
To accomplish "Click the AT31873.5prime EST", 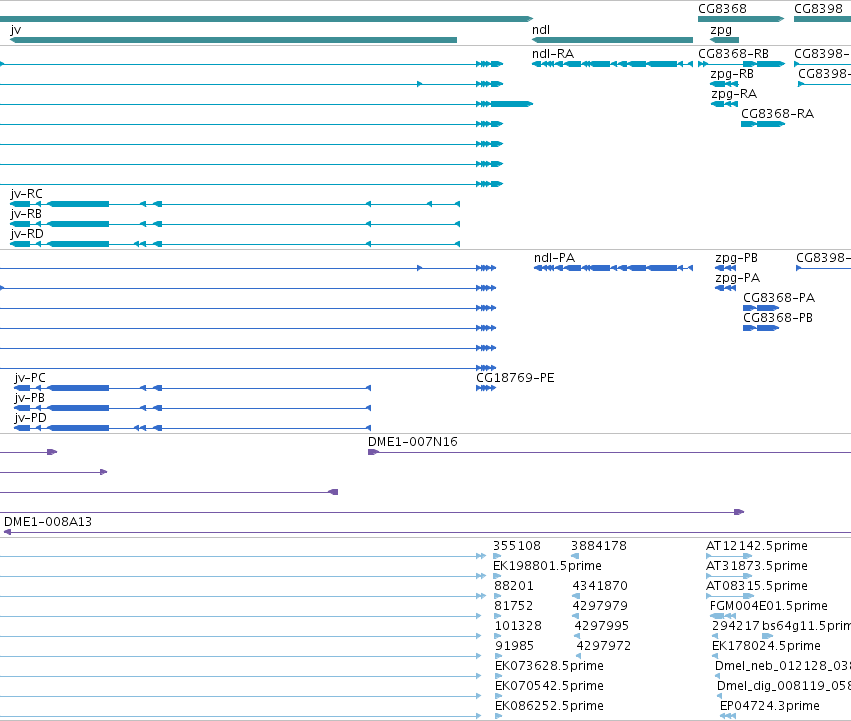I will pyautogui.click(x=729, y=576).
